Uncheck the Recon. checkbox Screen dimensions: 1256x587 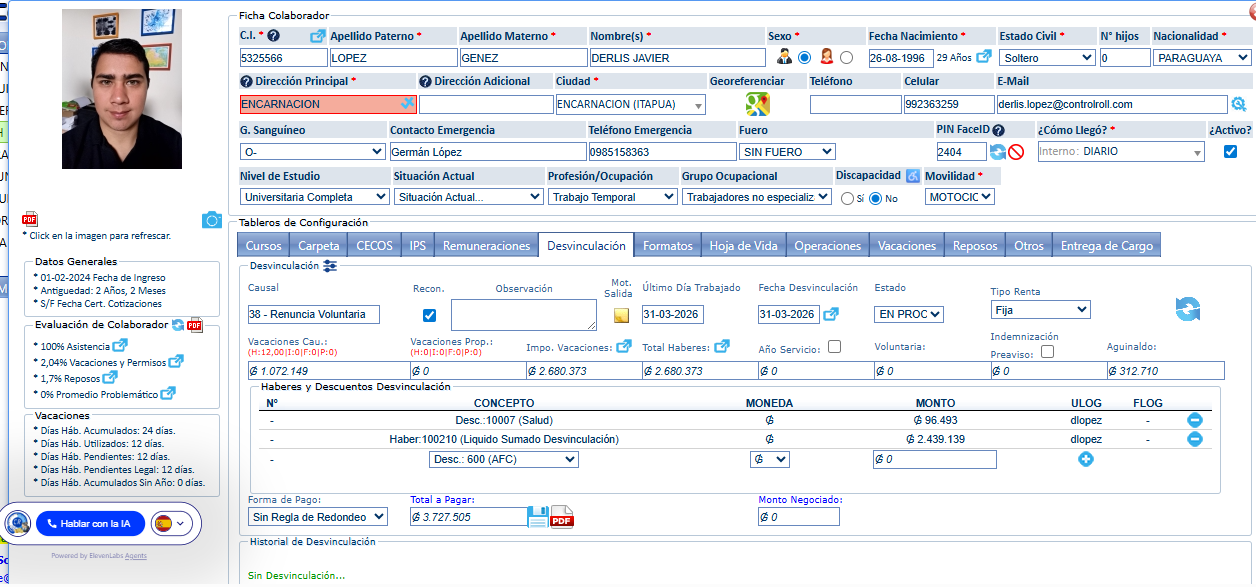pos(429,315)
